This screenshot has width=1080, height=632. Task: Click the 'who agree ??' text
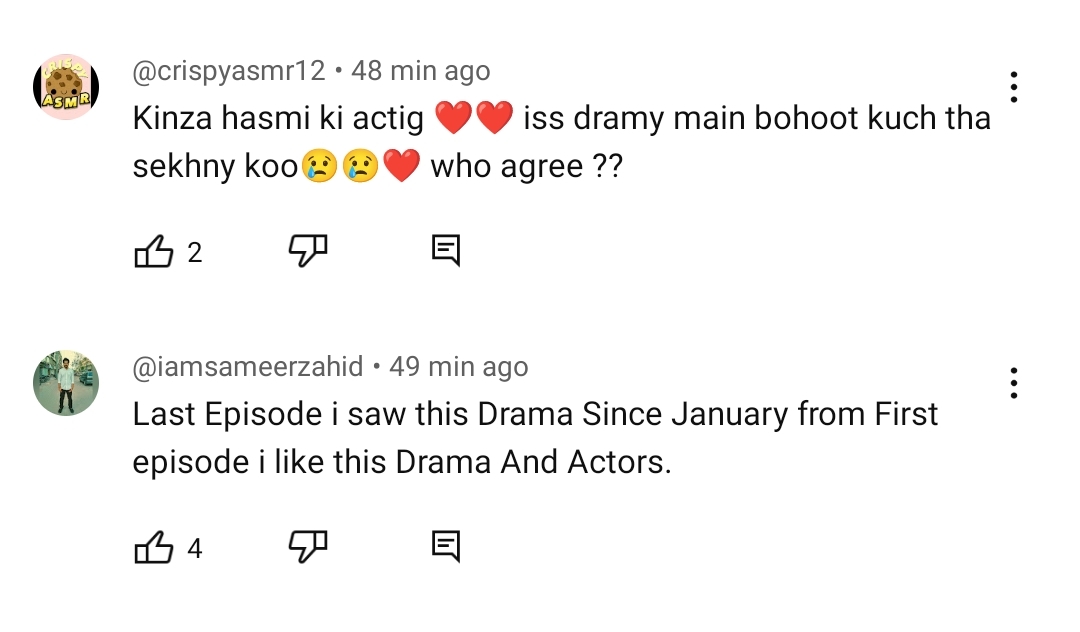[526, 166]
